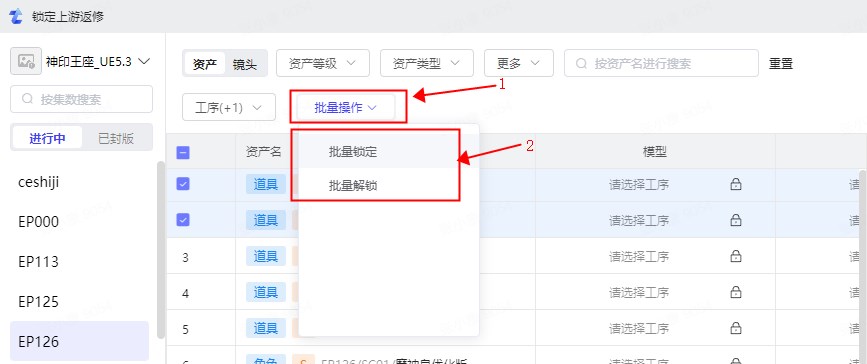Click row number 3
867x364 pixels.
tap(185, 257)
